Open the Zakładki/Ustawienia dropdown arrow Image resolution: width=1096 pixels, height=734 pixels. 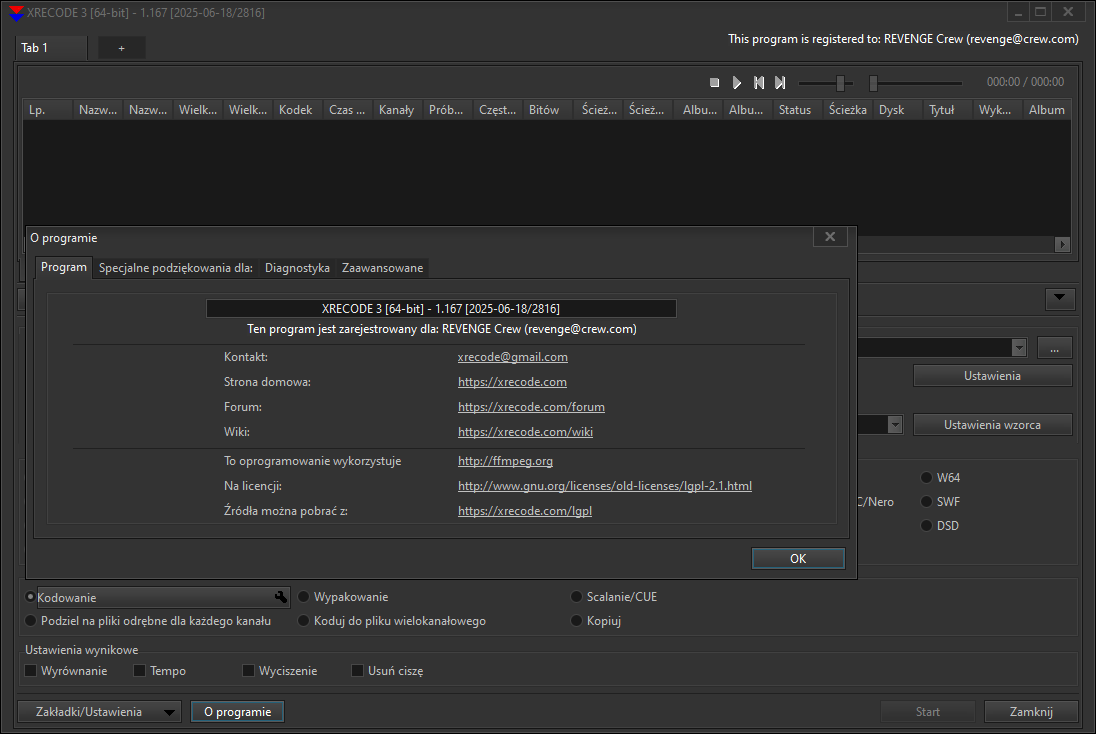click(168, 712)
